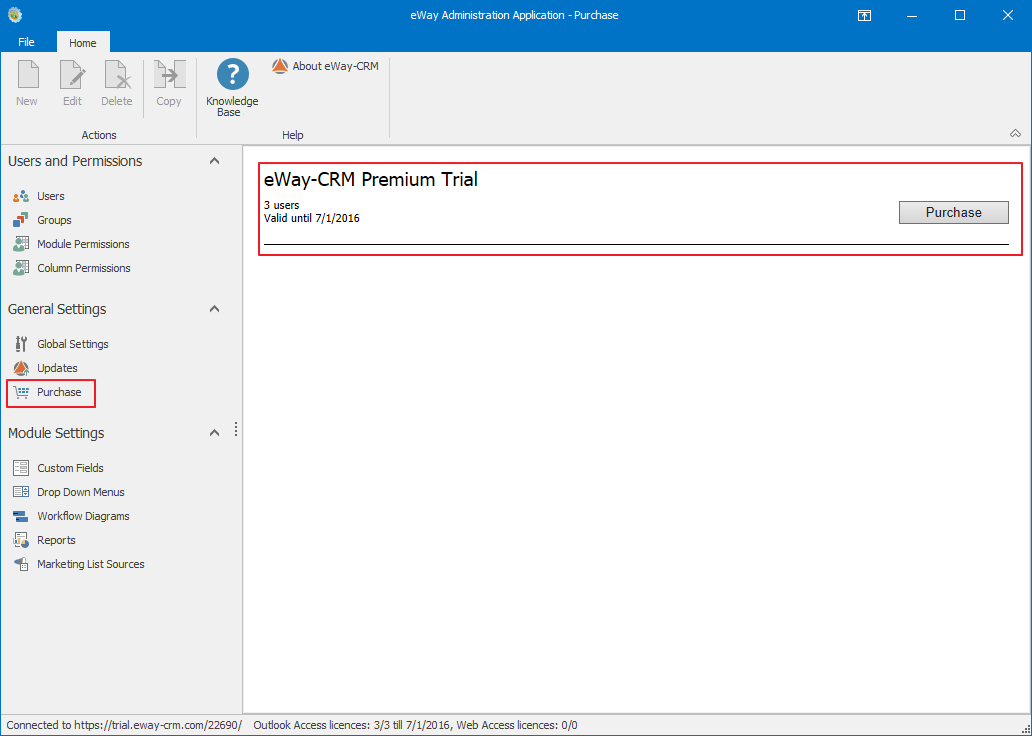This screenshot has width=1032, height=736.
Task: Click the 'eWay-CRM Premium Trial' heading
Action: [x=371, y=179]
